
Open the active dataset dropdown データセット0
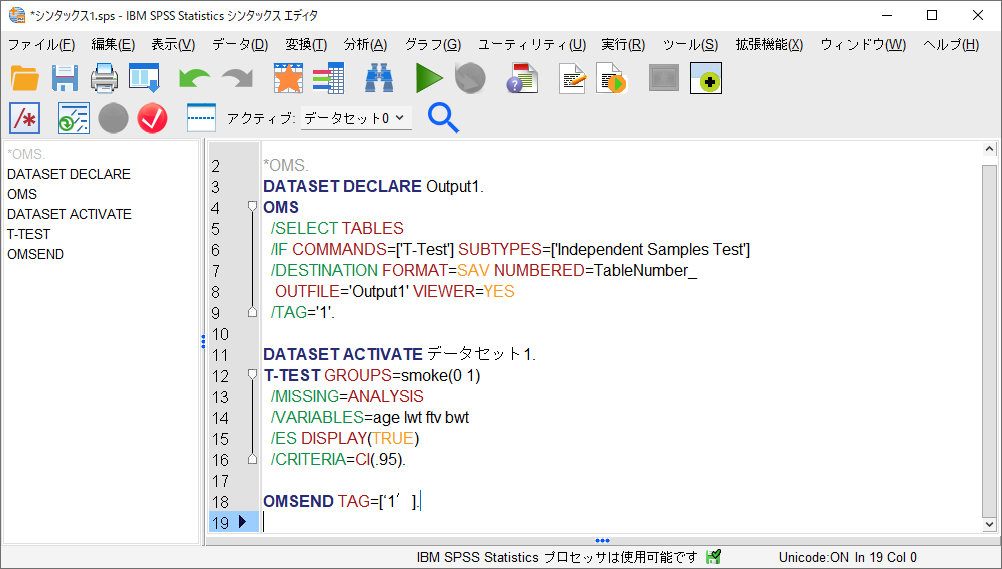pos(356,118)
